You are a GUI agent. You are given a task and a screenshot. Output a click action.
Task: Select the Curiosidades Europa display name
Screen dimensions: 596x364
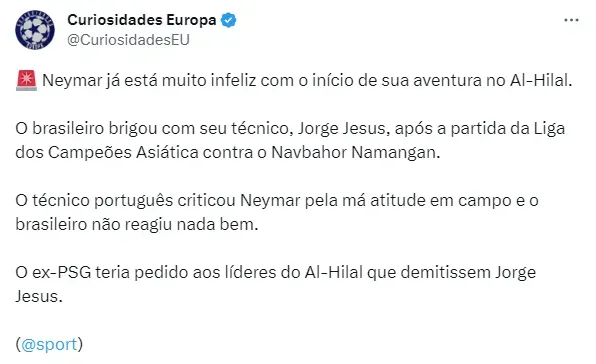tap(142, 20)
